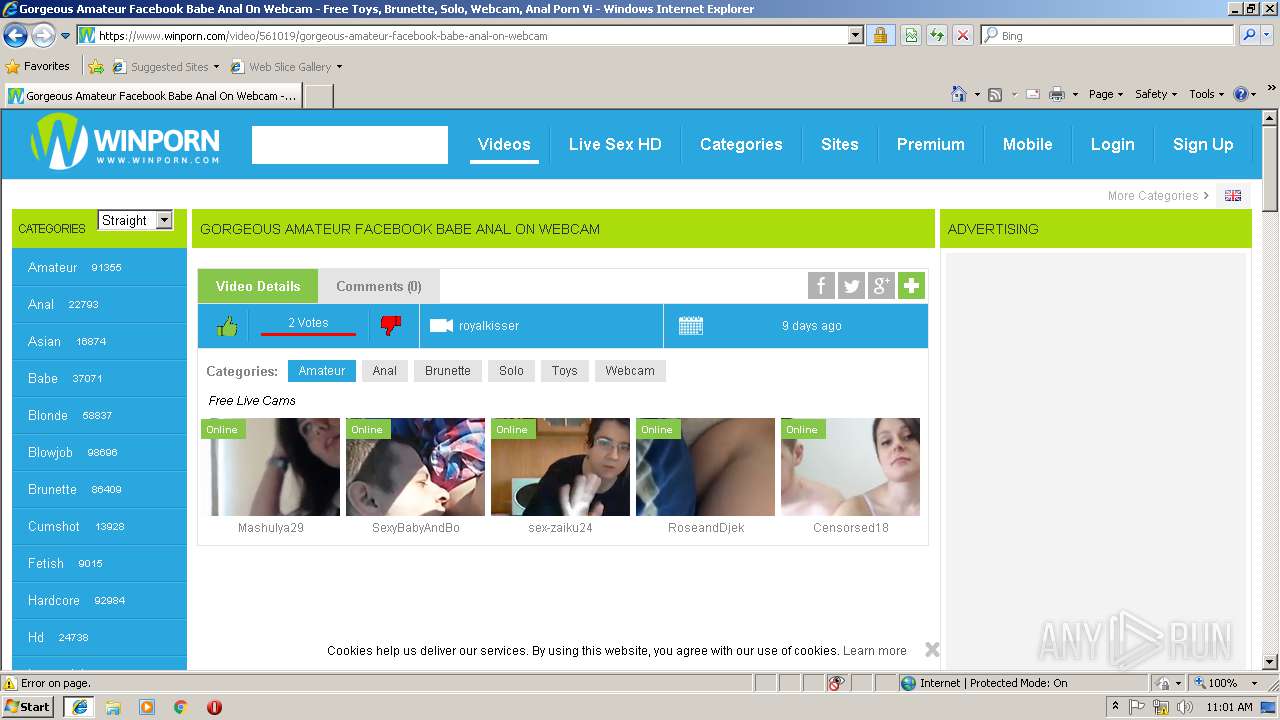
Task: Open the Mobile navigation item
Action: pos(1027,144)
